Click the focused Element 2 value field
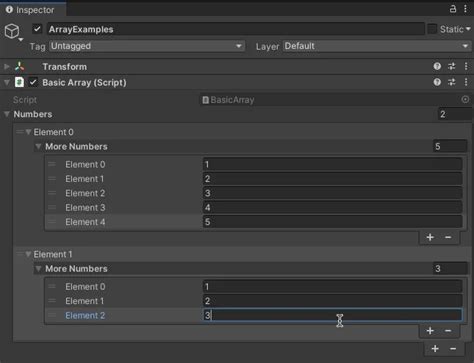 (x=332, y=315)
